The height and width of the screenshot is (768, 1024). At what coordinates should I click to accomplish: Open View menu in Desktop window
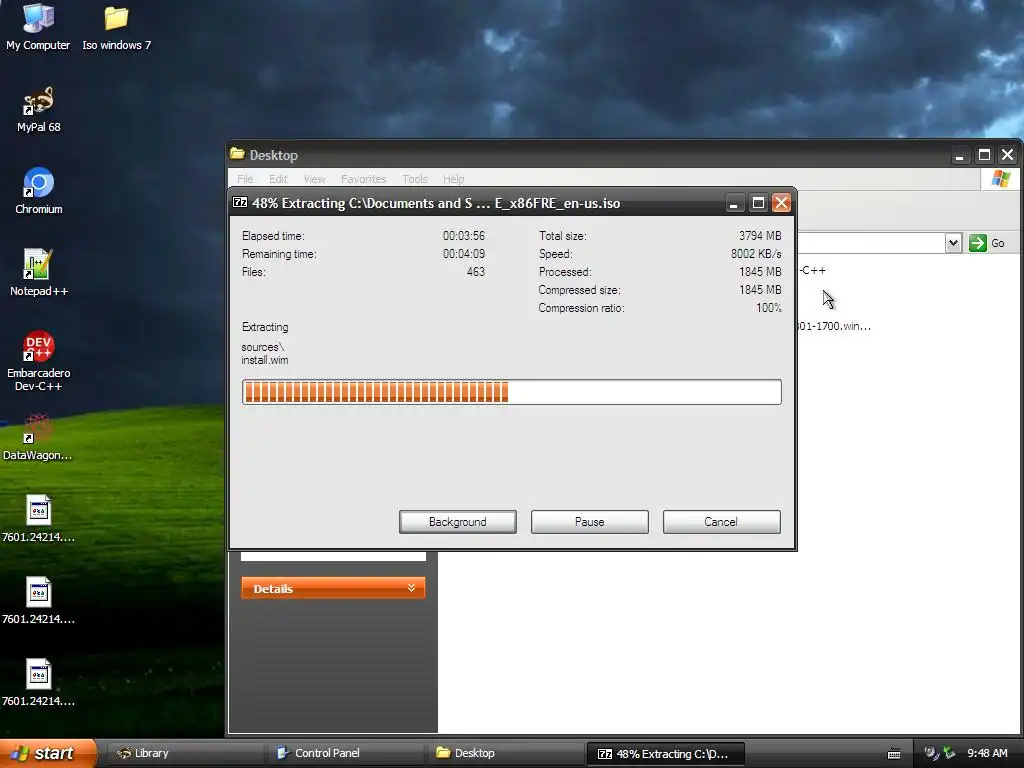coord(314,179)
